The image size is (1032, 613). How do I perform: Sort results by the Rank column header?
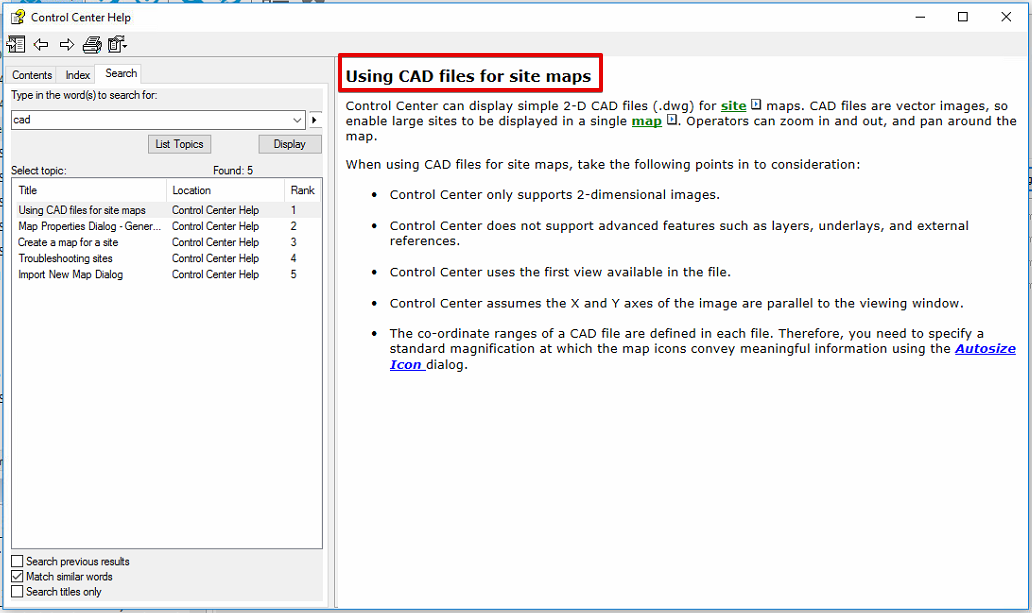(303, 190)
